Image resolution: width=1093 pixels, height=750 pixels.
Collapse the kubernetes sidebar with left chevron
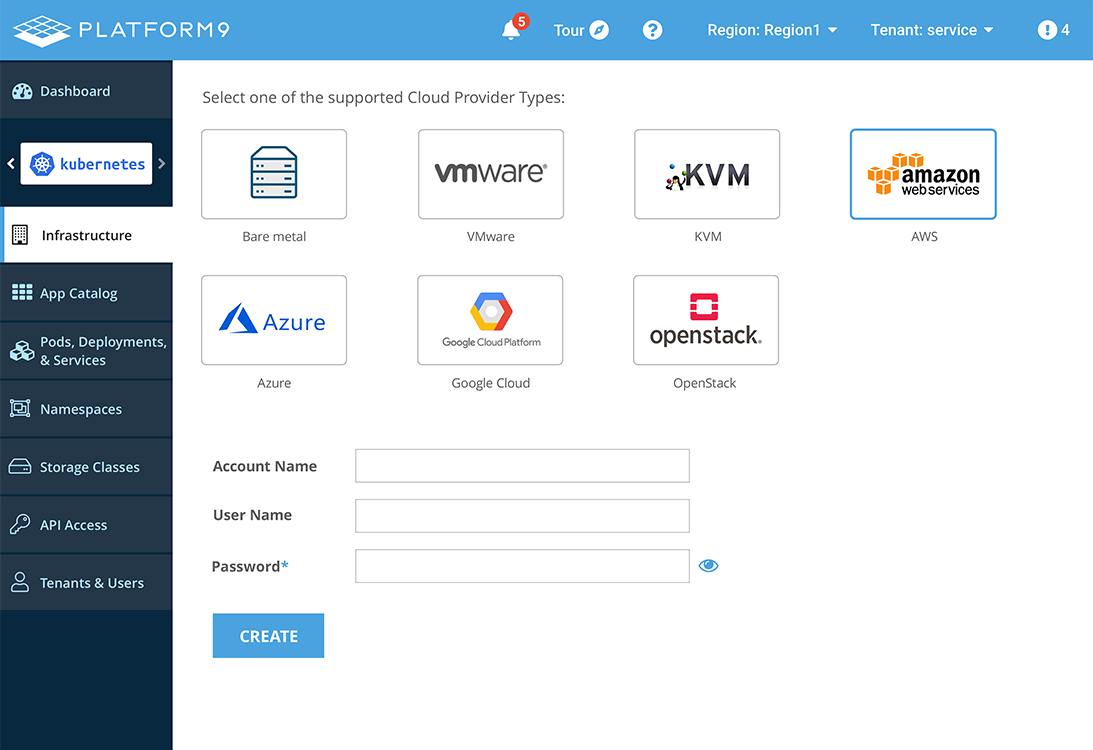click(x=9, y=163)
